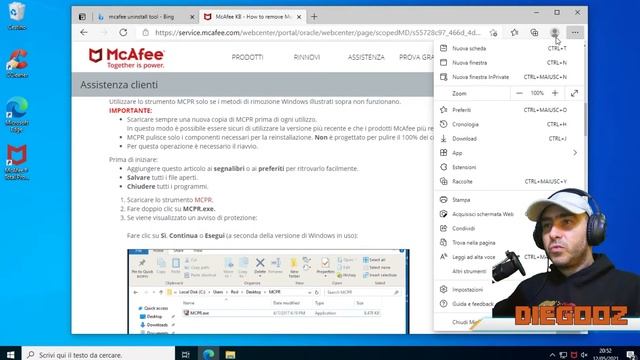Open PRODOTTI navigation link

click(247, 57)
